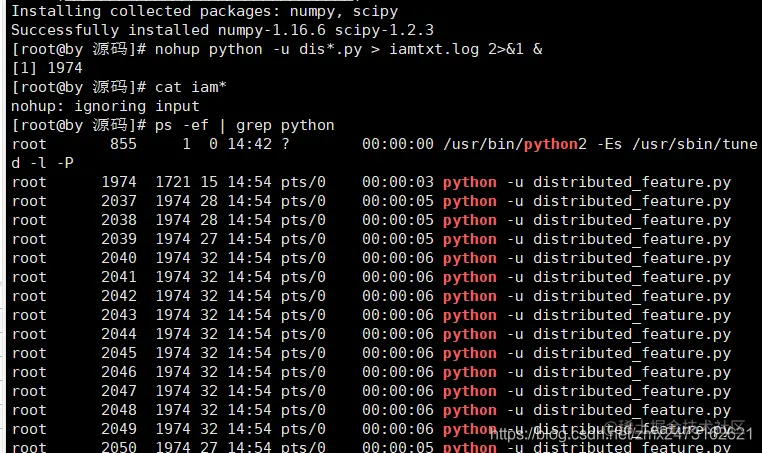Click red 'python' text in row 2037
Viewport: 762px width, 453px height.
click(470, 201)
